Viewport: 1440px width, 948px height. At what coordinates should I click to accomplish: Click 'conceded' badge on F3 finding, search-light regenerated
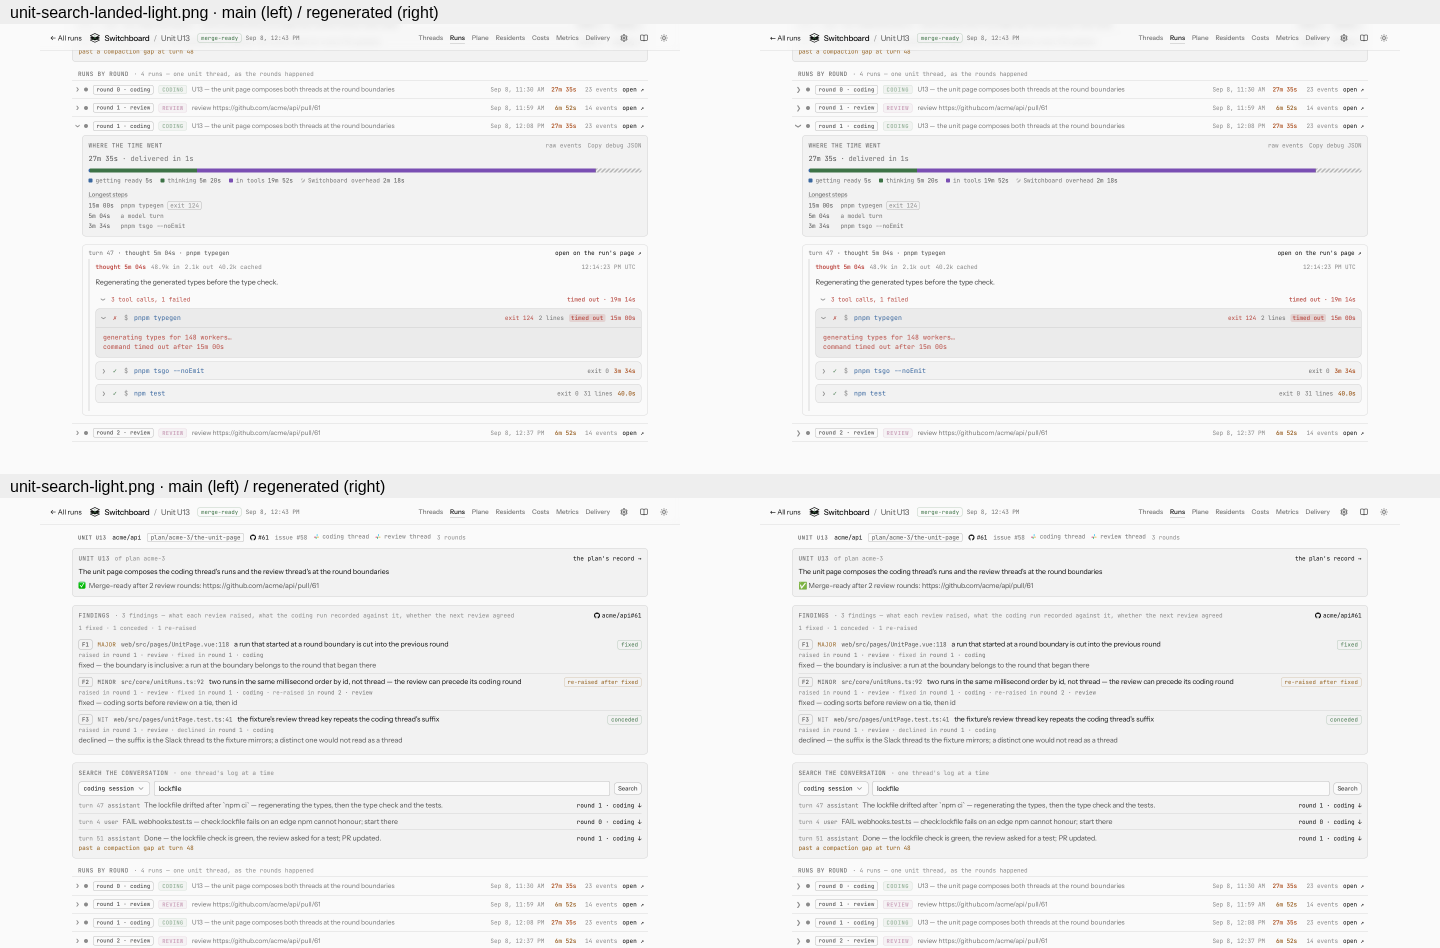click(1344, 720)
